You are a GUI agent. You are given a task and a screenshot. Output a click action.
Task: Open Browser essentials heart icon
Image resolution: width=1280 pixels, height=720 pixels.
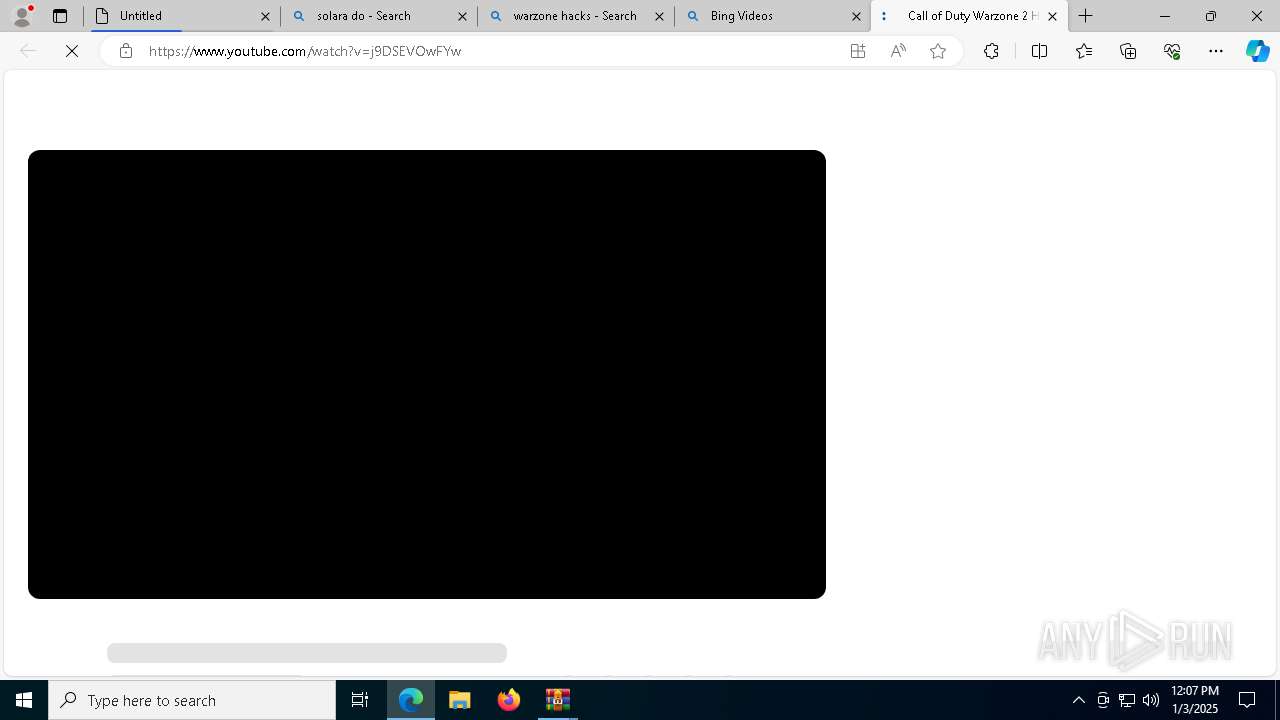tap(1172, 51)
